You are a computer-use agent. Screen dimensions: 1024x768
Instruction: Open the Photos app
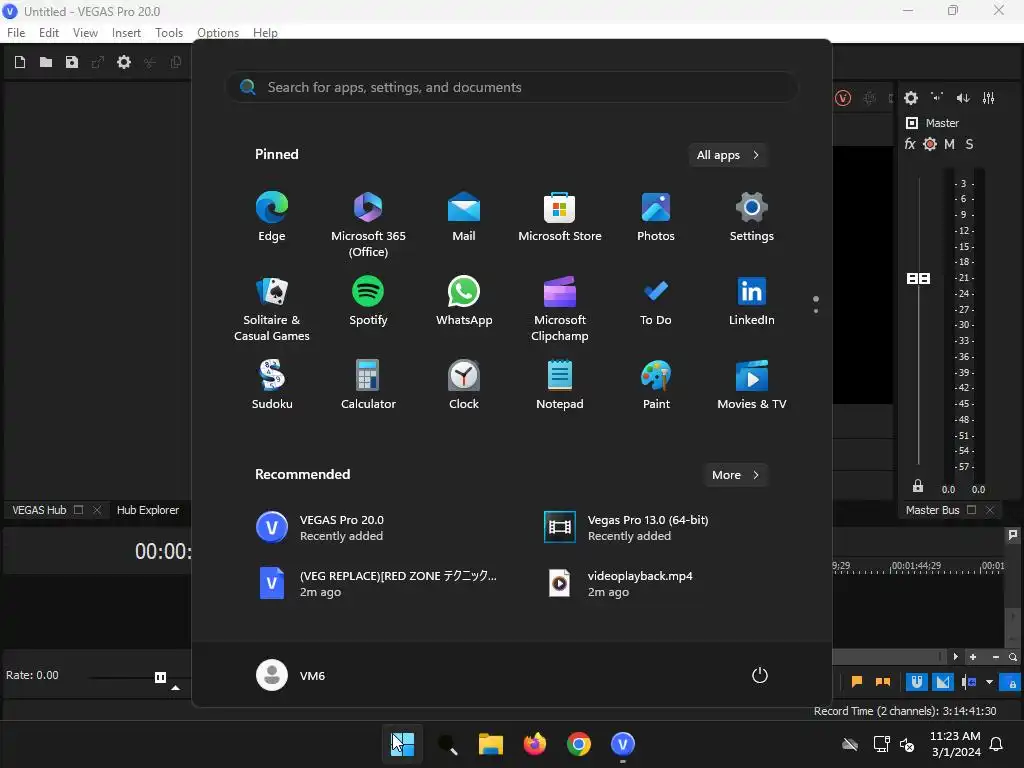[656, 217]
